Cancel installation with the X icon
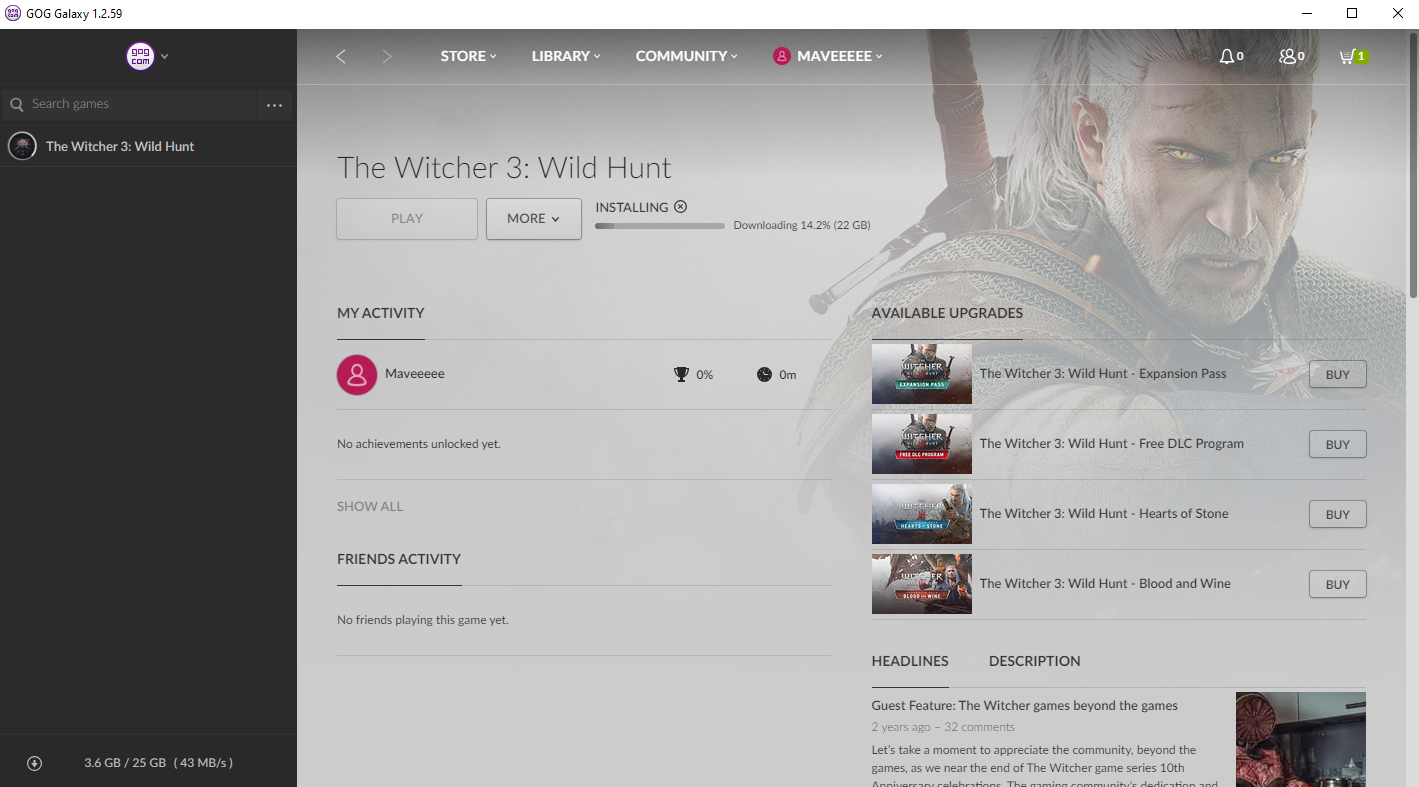Screen dimensions: 1419x787 (681, 207)
